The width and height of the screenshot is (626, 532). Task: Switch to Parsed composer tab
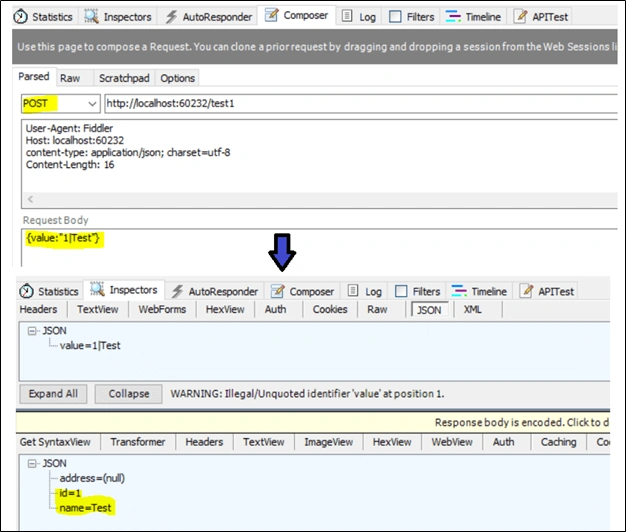[x=34, y=76]
